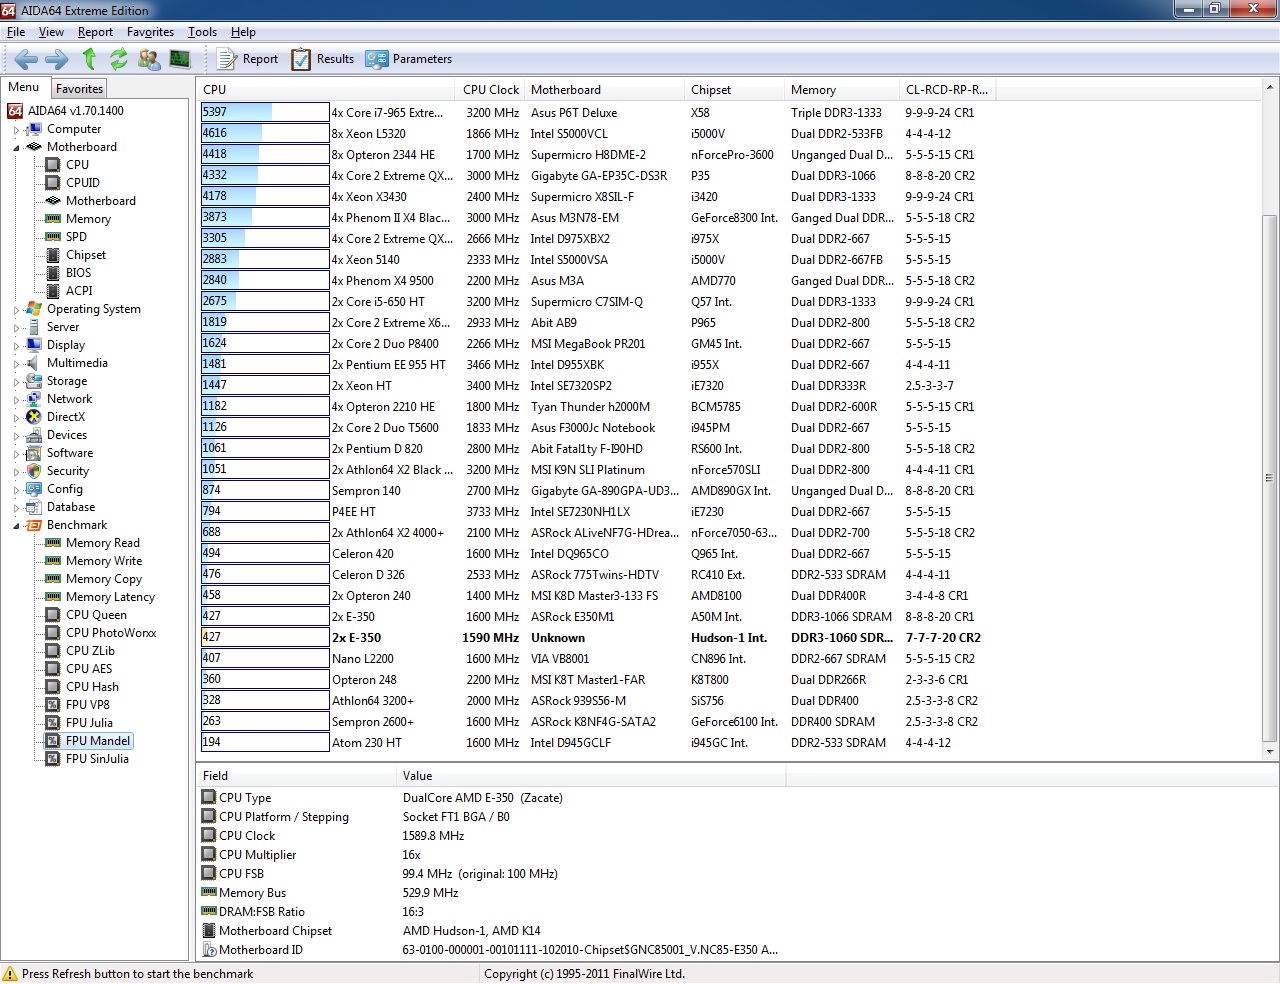This screenshot has height=984, width=1280.
Task: Open Results from the toolbar
Action: [322, 59]
